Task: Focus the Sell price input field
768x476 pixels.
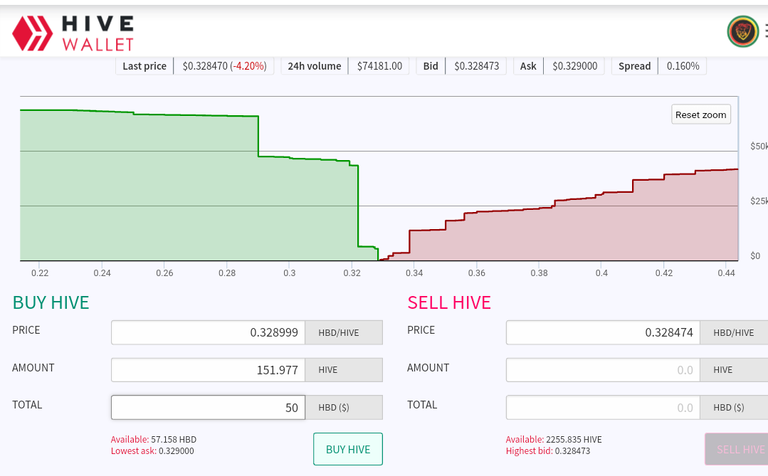Action: (603, 333)
